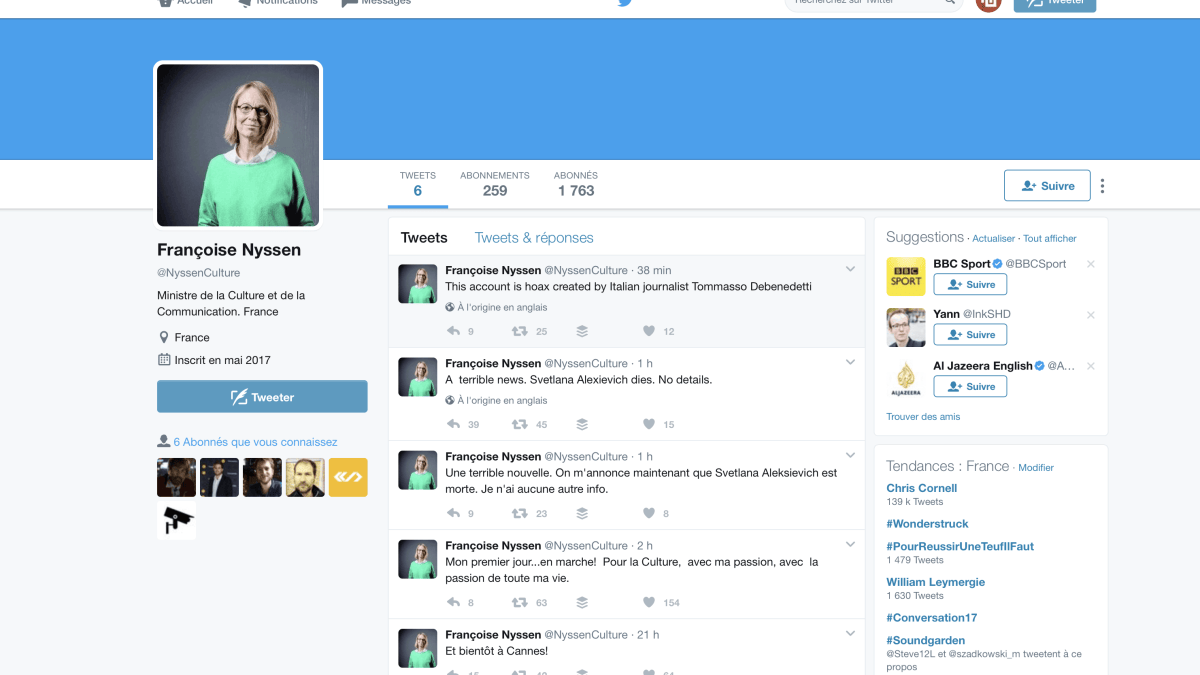Screen dimensions: 1200x675
Task: Reply to 'Mon premier jour' tweet
Action: pos(453,602)
